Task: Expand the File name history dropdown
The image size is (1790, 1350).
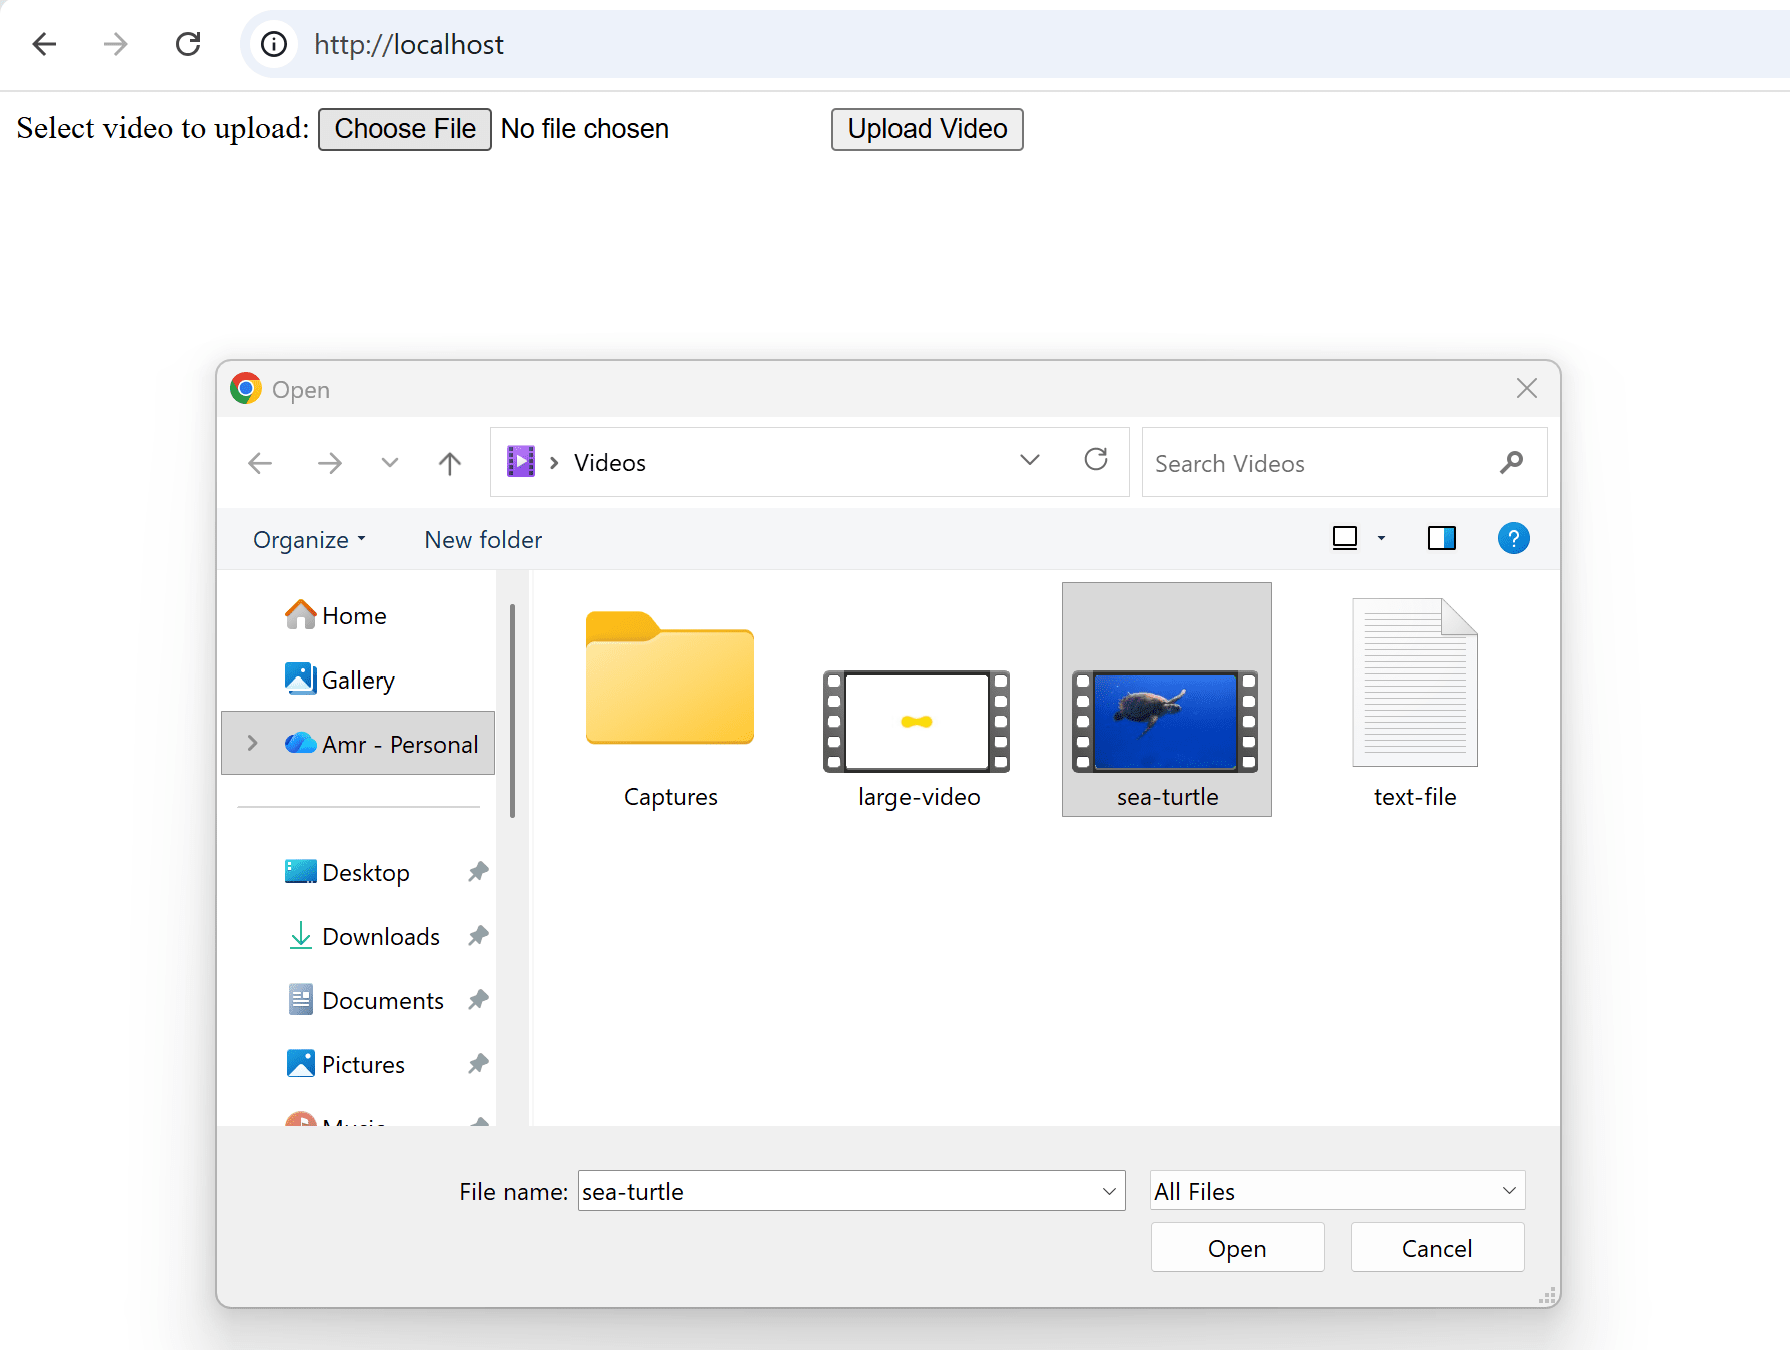Action: click(x=1108, y=1191)
